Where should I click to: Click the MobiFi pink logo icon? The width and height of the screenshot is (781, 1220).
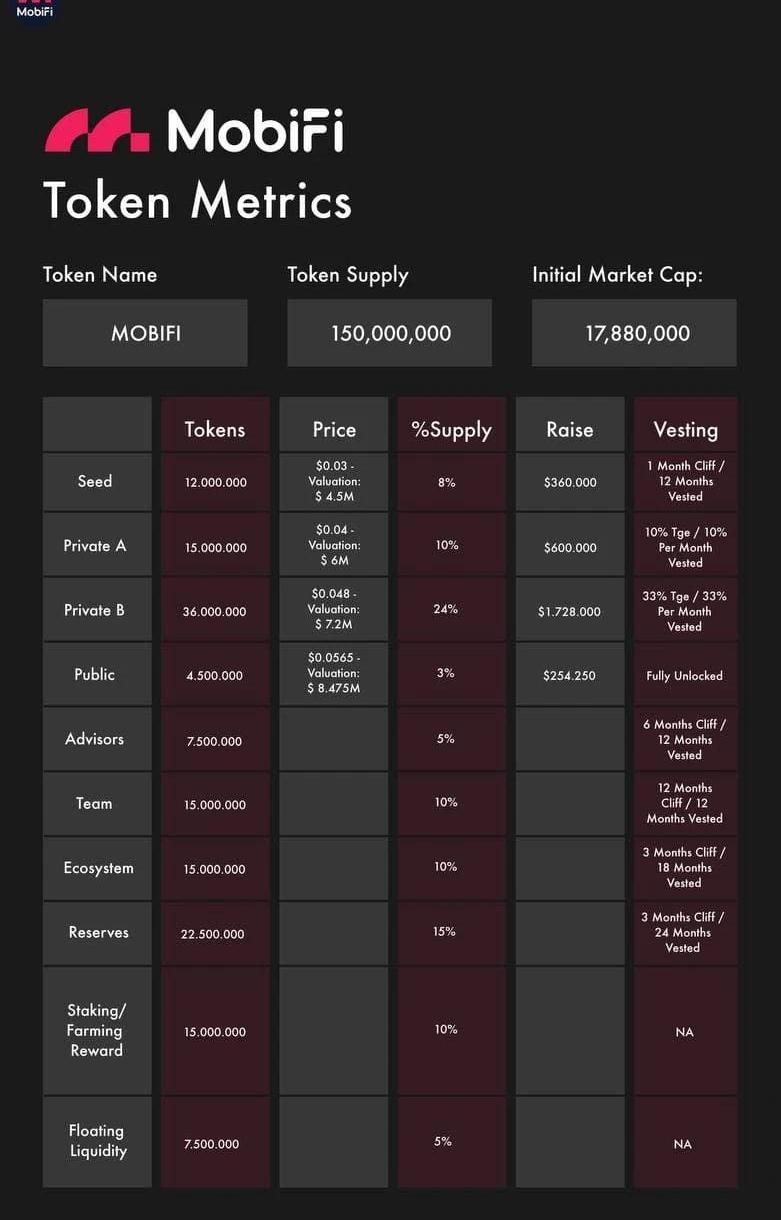[97, 131]
